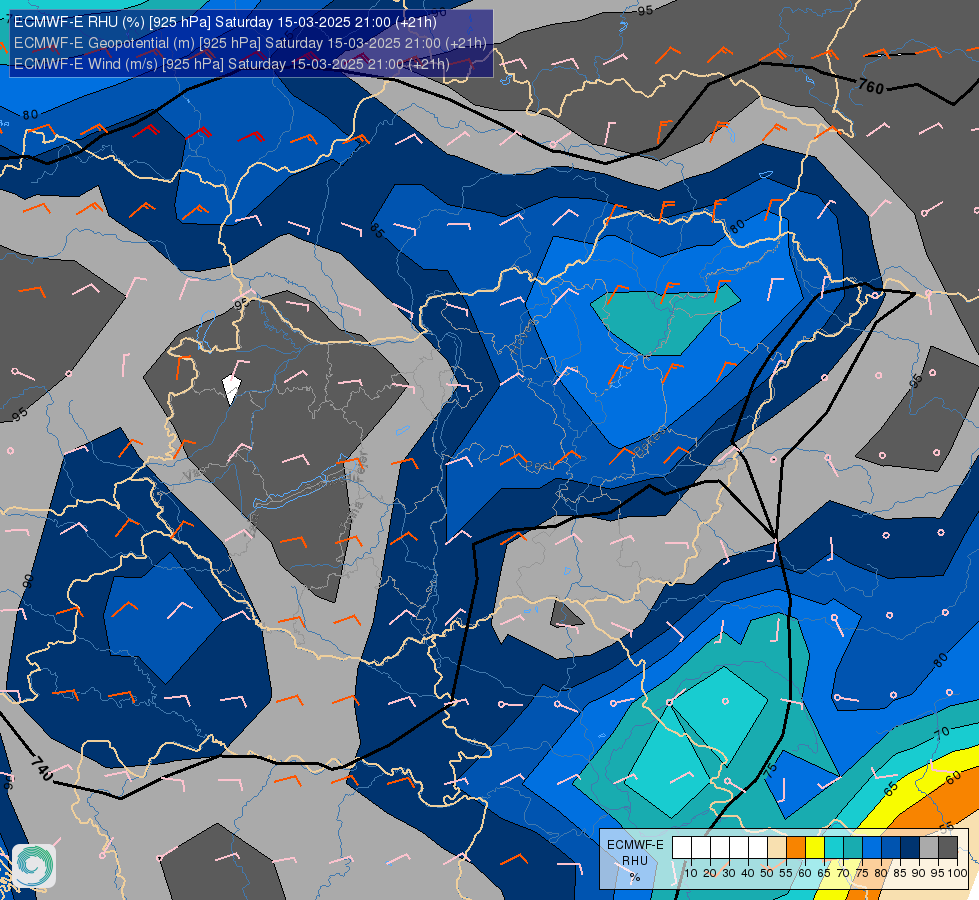979x900 pixels.
Task: Click the 85 humidity contour label
Action: tap(376, 230)
